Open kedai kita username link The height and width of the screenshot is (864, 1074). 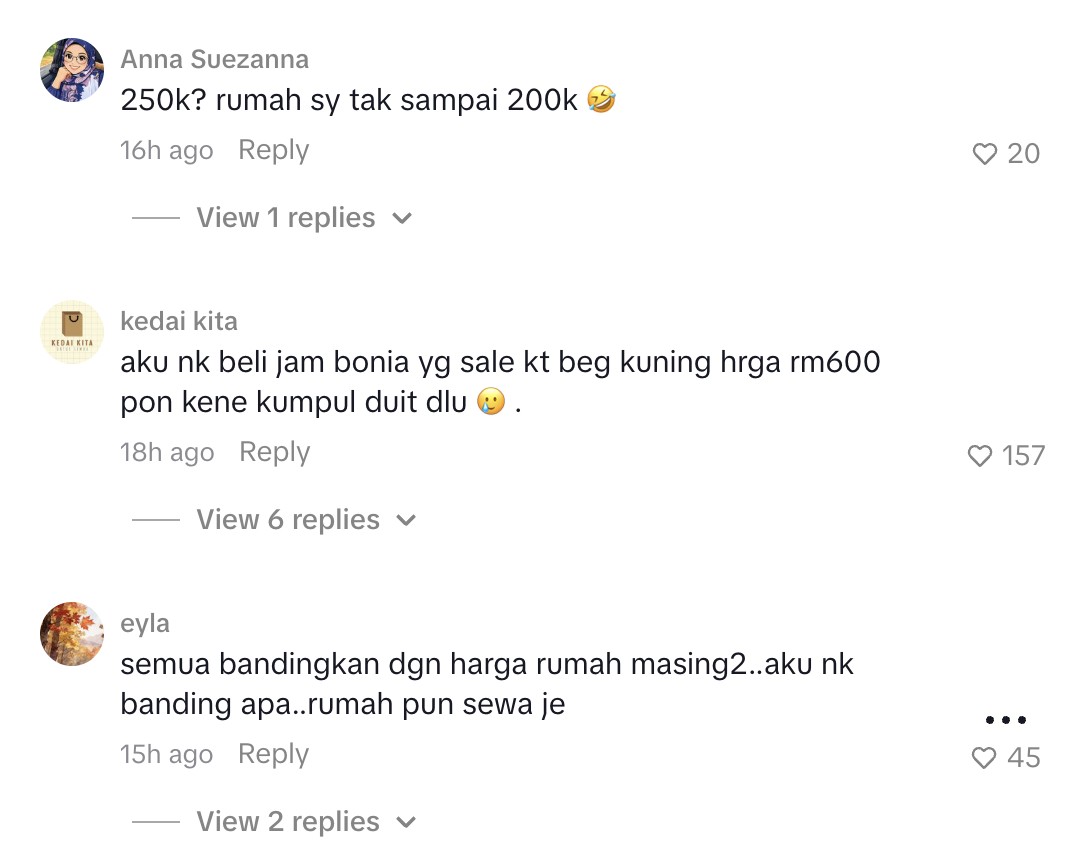(x=179, y=321)
